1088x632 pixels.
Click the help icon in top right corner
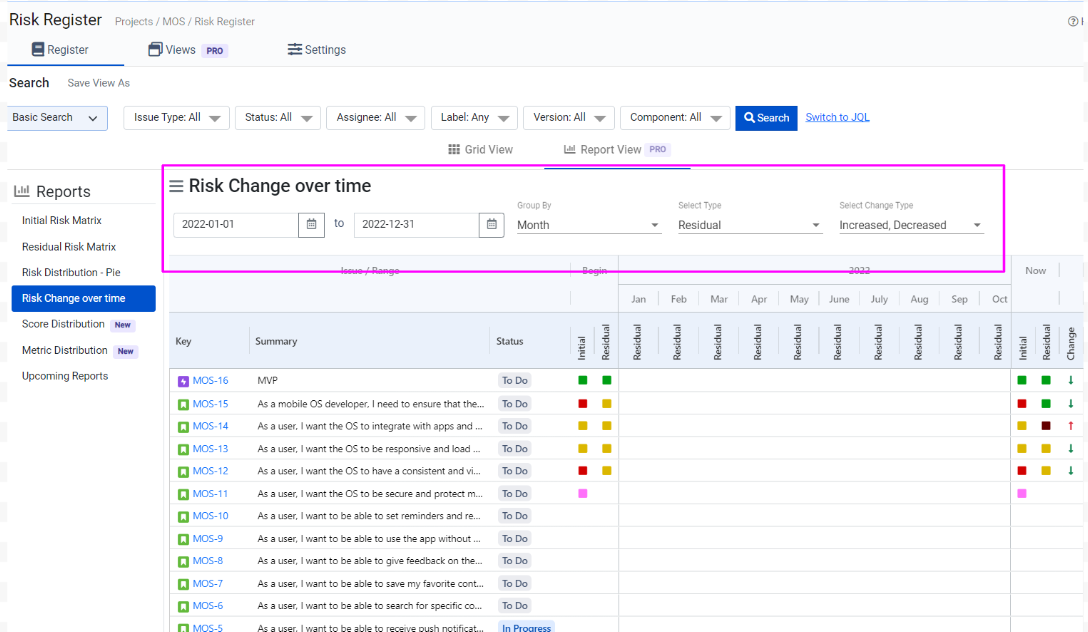[1073, 21]
